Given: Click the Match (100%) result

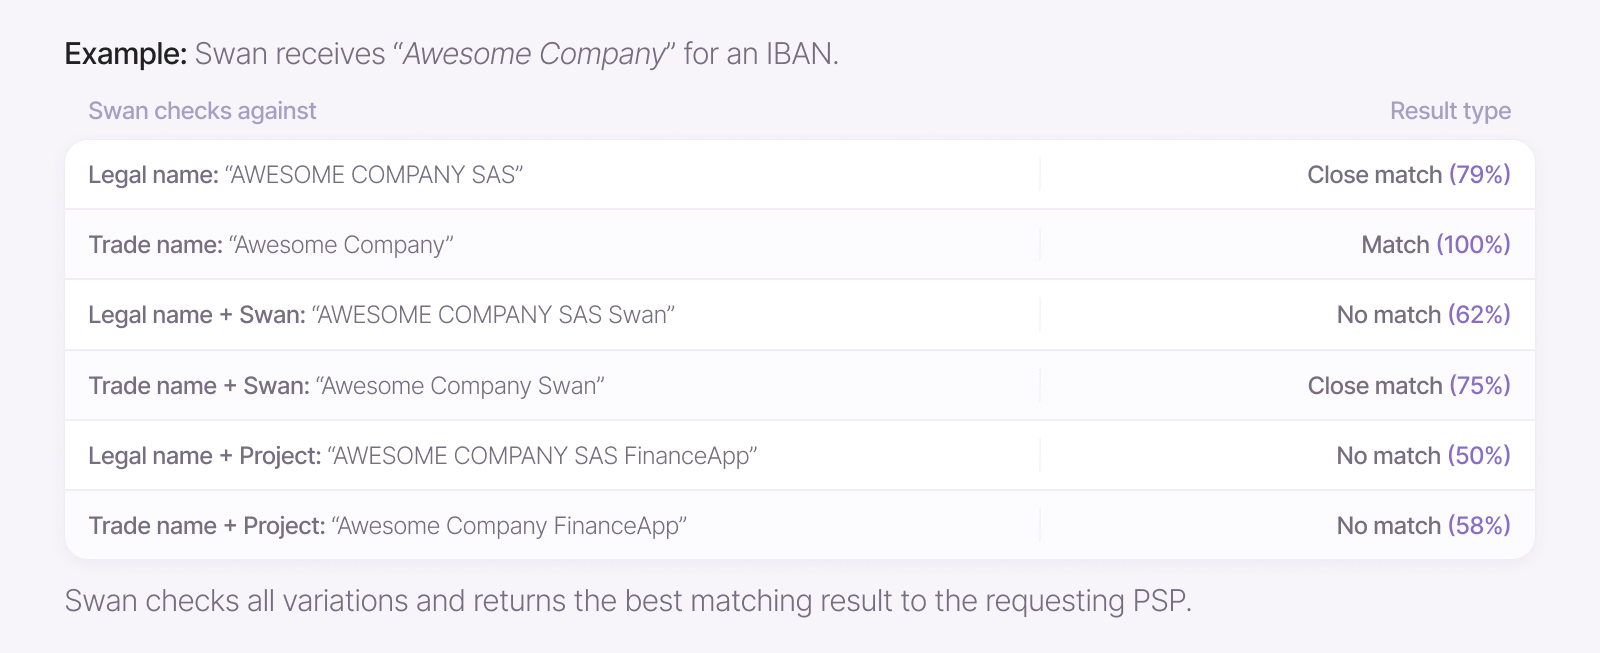Looking at the screenshot, I should [1436, 245].
